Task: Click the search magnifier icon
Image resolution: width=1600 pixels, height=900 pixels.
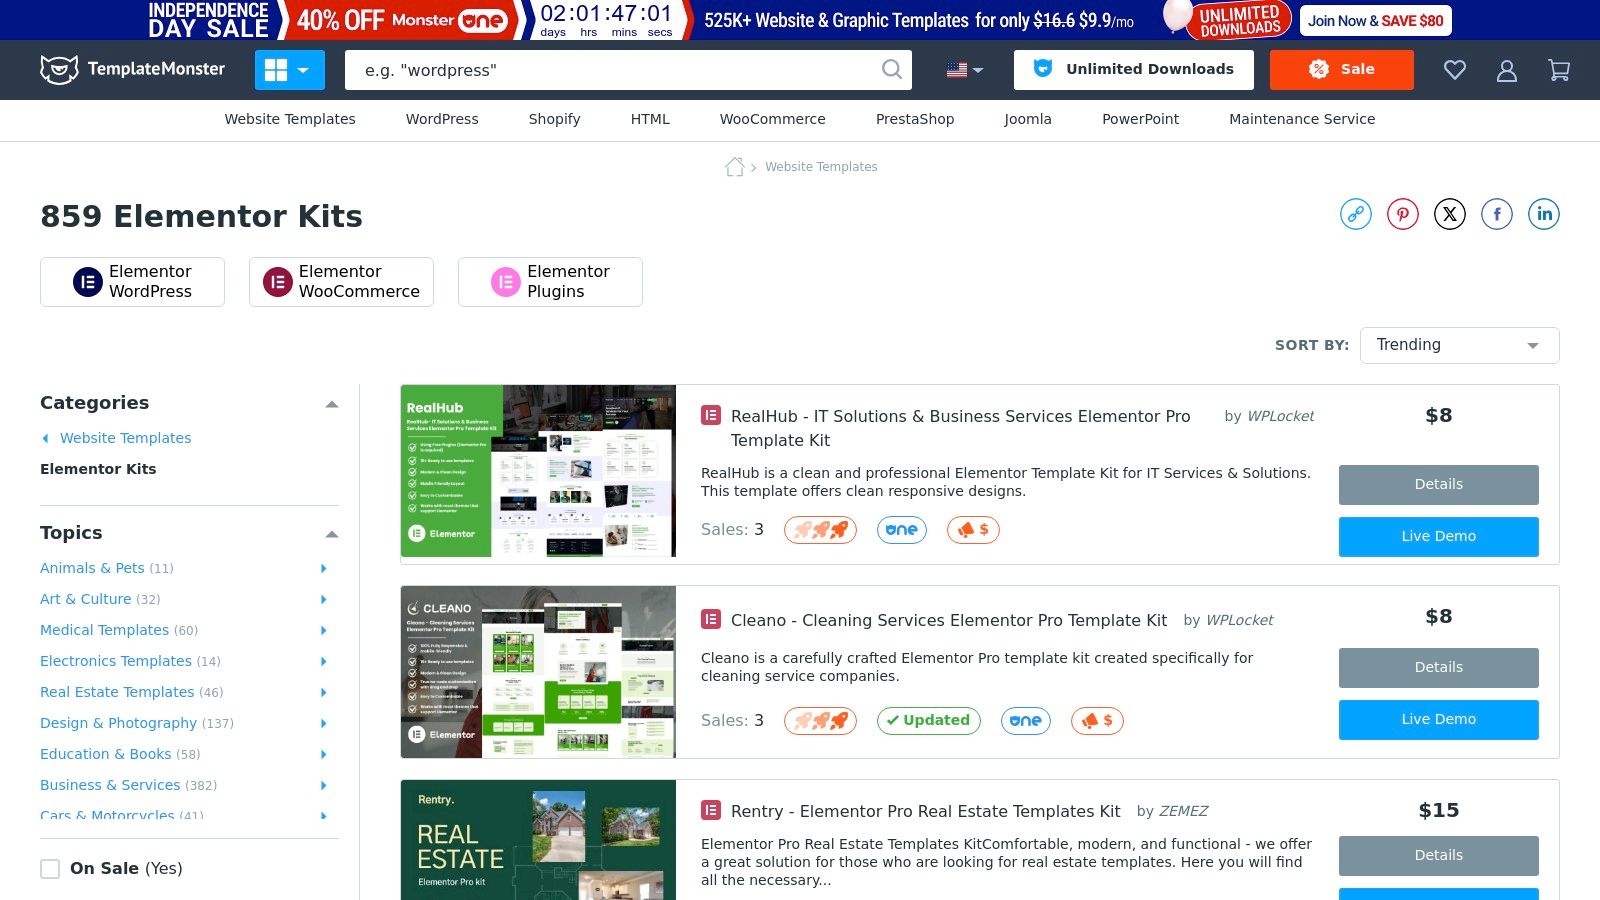Action: [891, 69]
